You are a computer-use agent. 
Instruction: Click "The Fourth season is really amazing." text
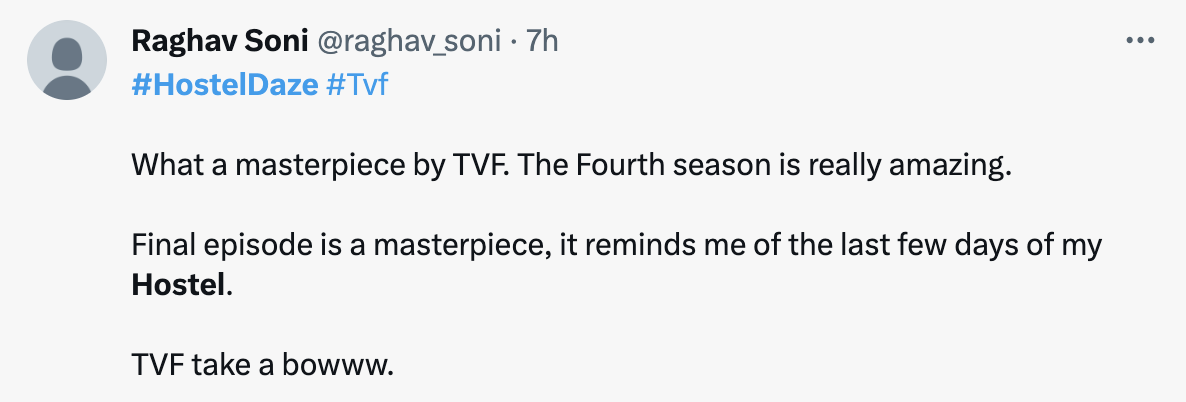coord(763,164)
